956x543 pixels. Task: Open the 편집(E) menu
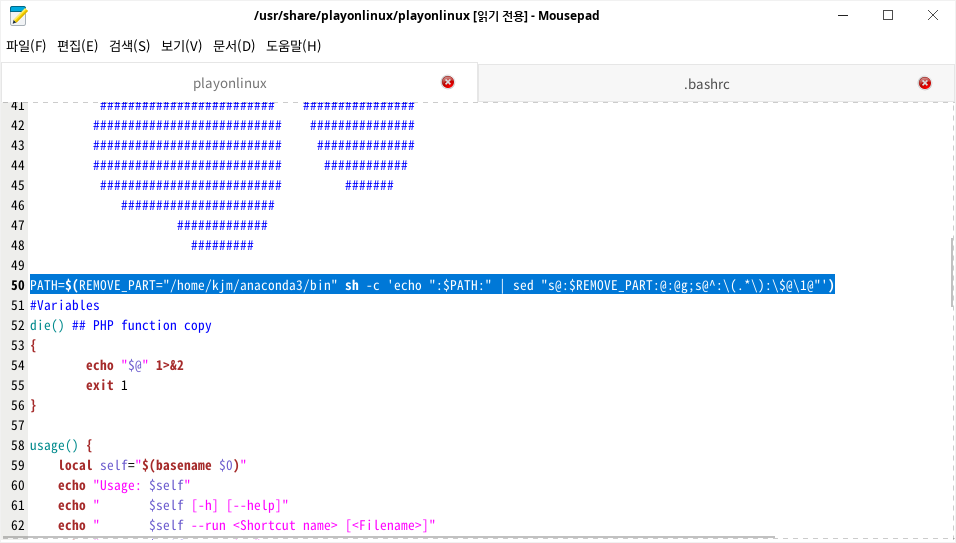(77, 46)
